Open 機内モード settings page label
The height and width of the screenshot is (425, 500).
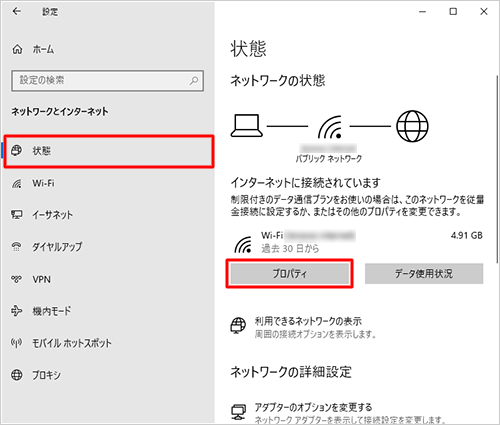click(51, 311)
